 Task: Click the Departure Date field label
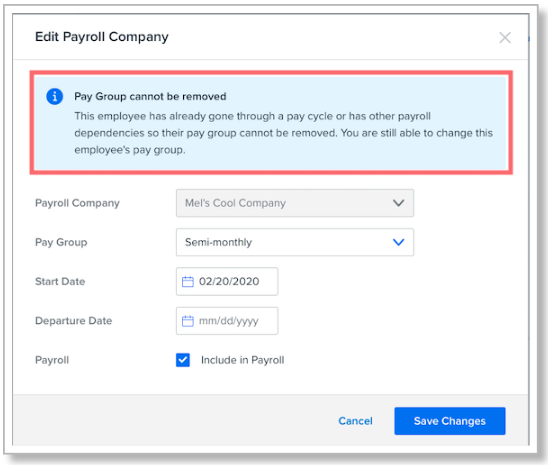[74, 321]
